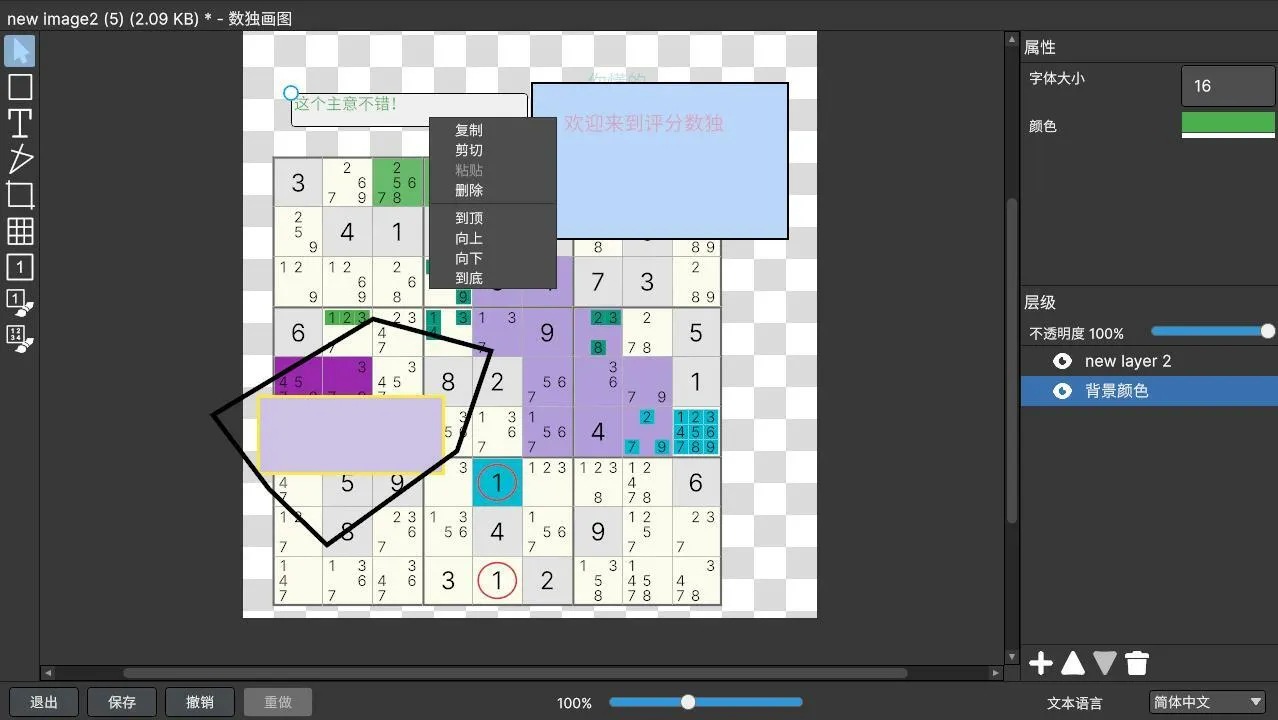Activate the crop tool
Viewport: 1278px width, 720px height.
click(x=20, y=195)
